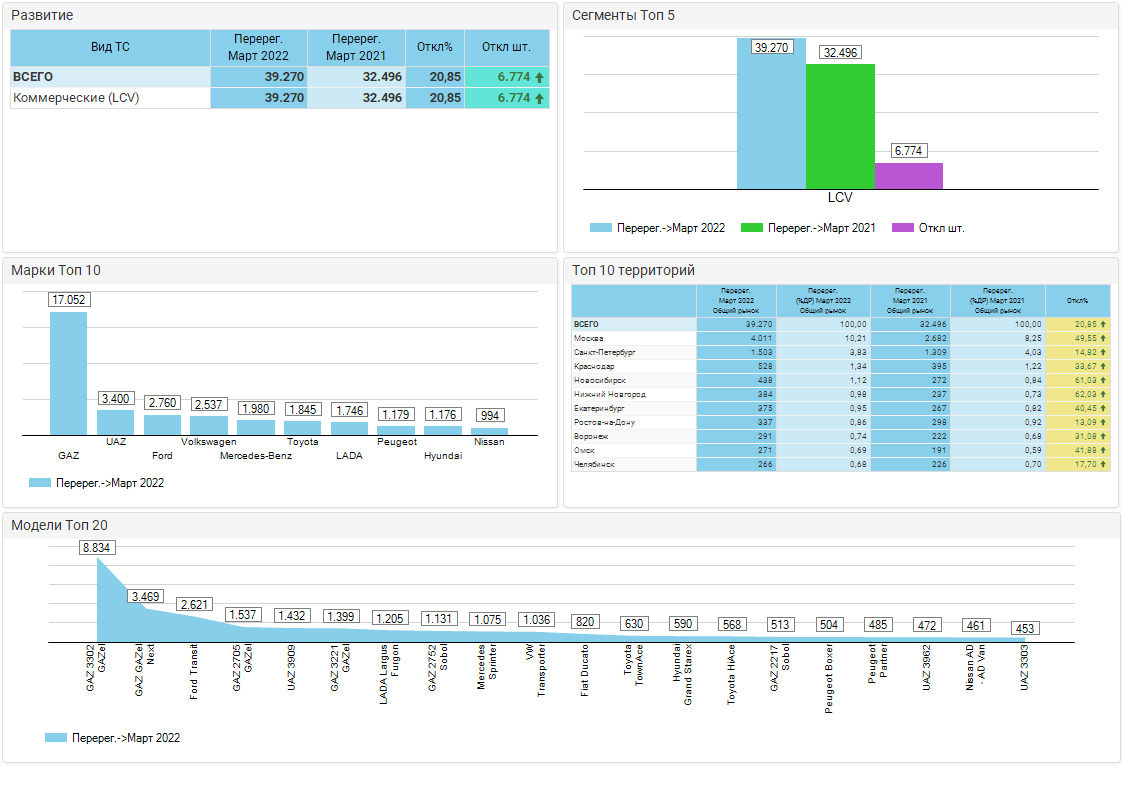Click the arrow beside Новосибирск's 61,03 value
The height and width of the screenshot is (793, 1122).
[x=1102, y=381]
